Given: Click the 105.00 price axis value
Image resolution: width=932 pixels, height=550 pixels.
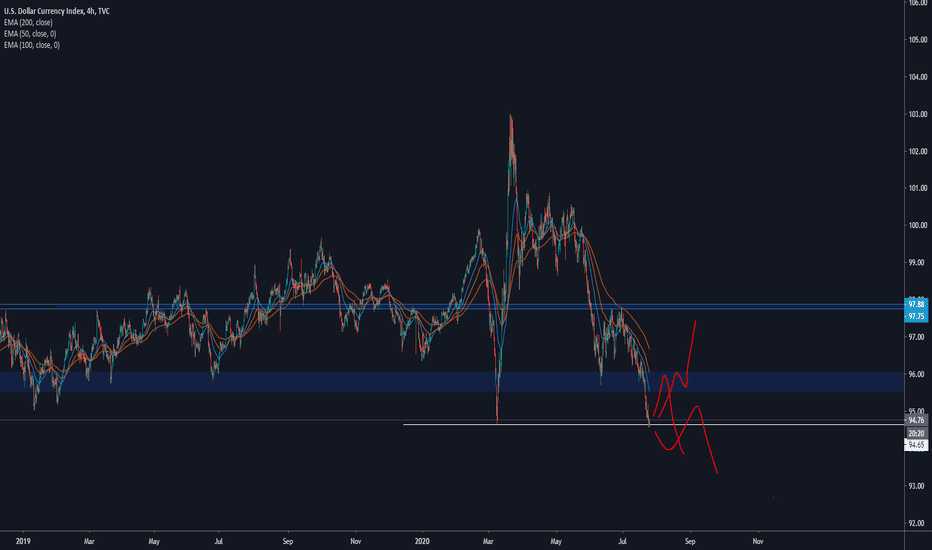Looking at the screenshot, I should coord(918,40).
